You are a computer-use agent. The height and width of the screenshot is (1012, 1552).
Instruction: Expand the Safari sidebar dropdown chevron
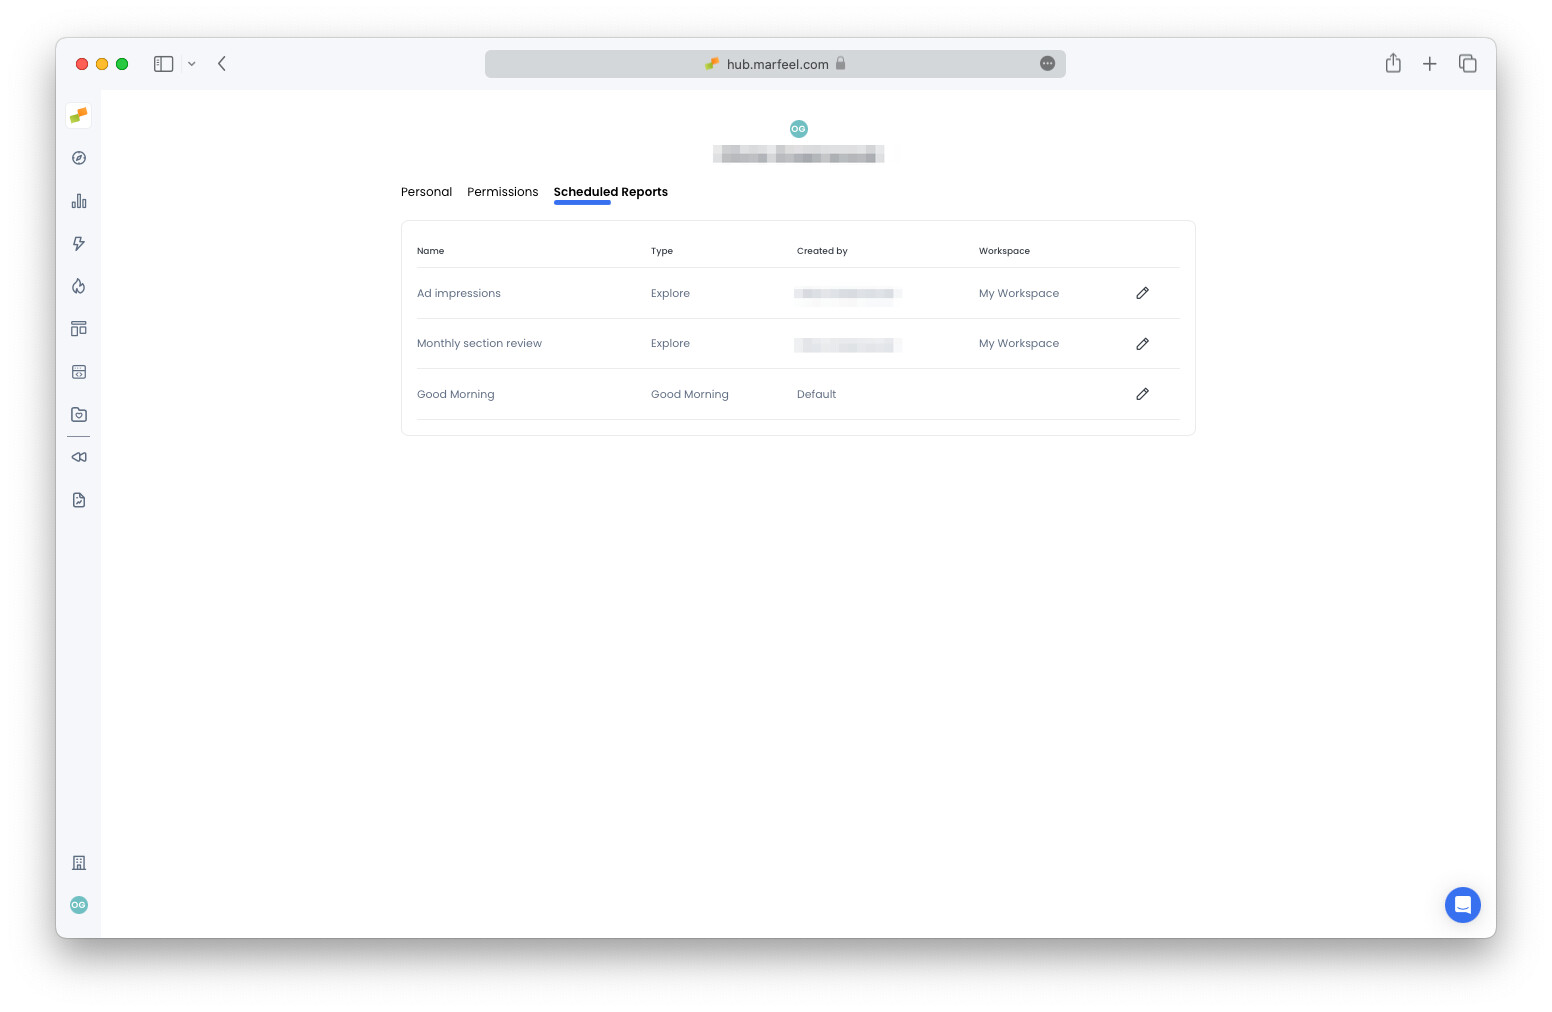(x=192, y=63)
